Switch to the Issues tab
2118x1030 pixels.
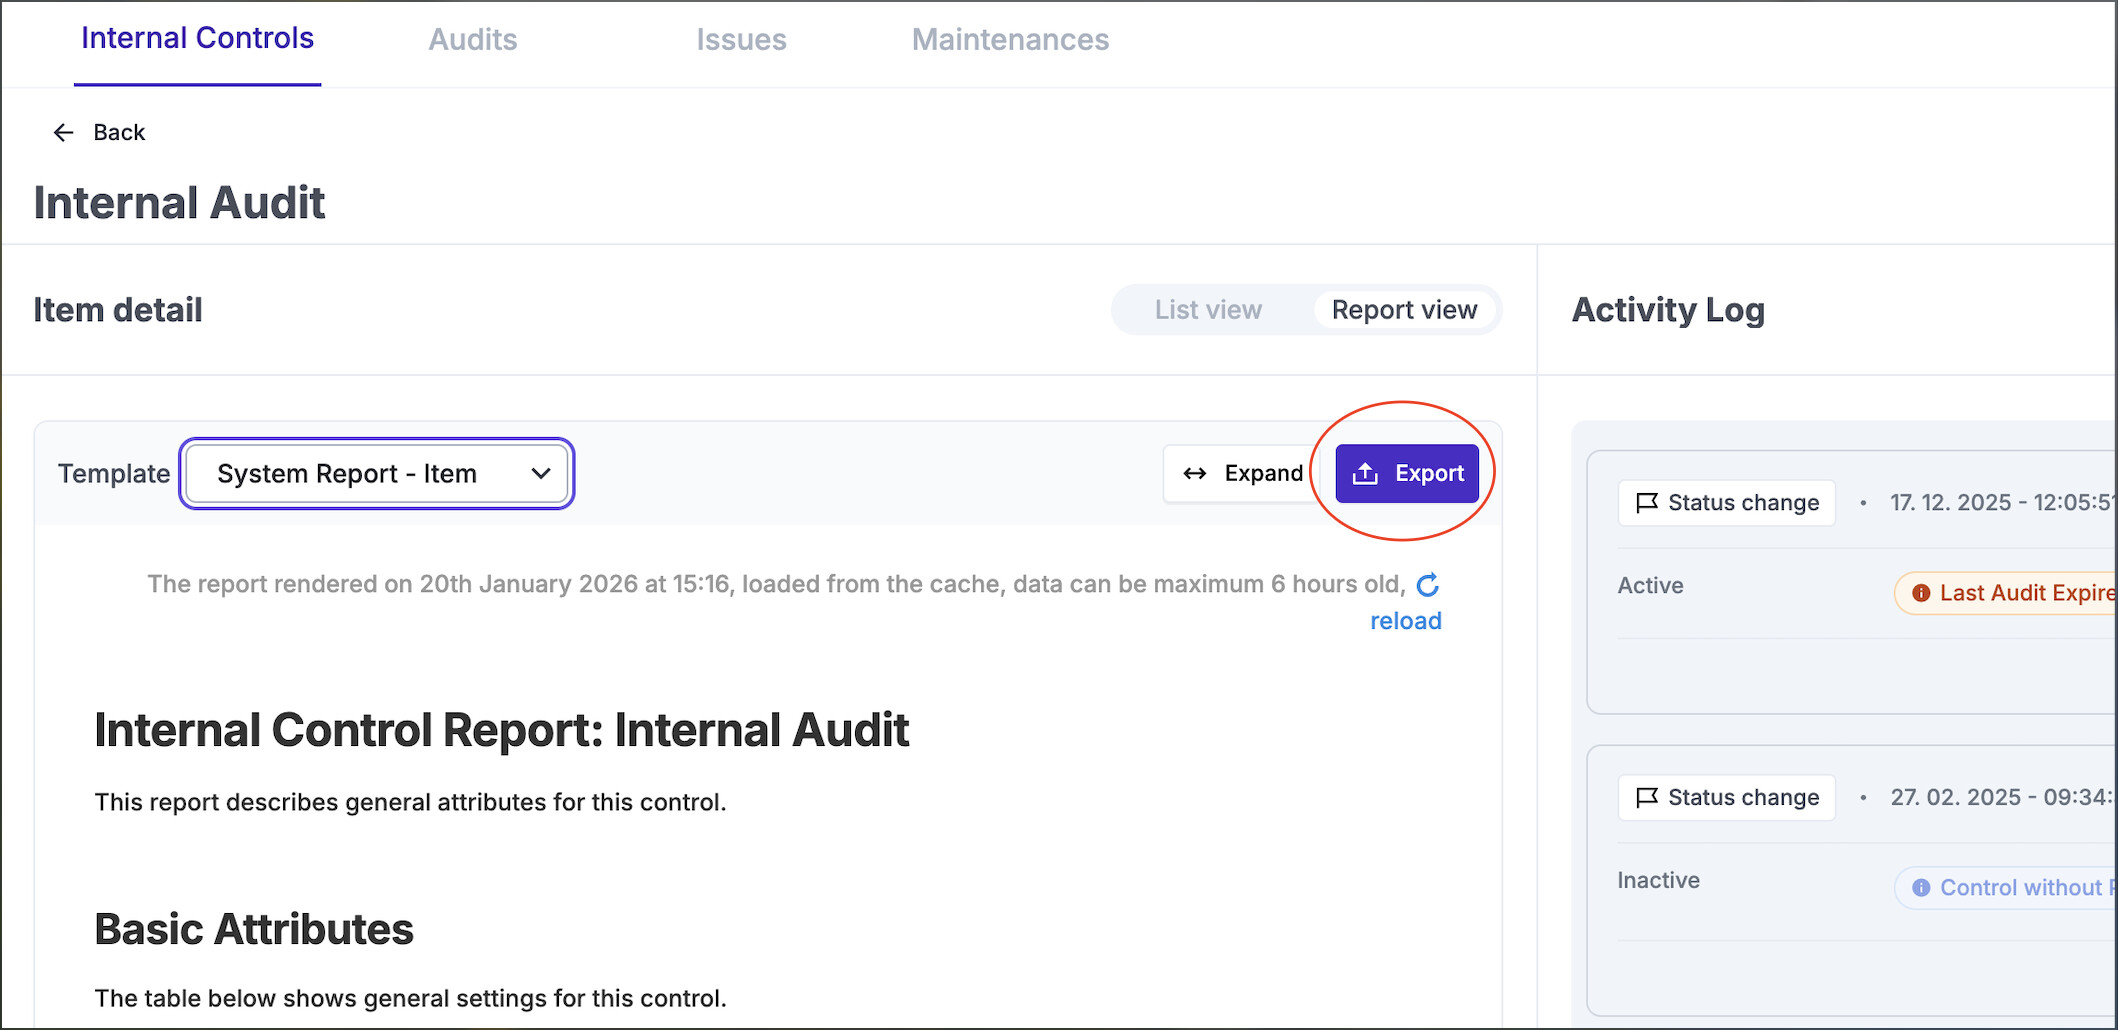pyautogui.click(x=741, y=40)
